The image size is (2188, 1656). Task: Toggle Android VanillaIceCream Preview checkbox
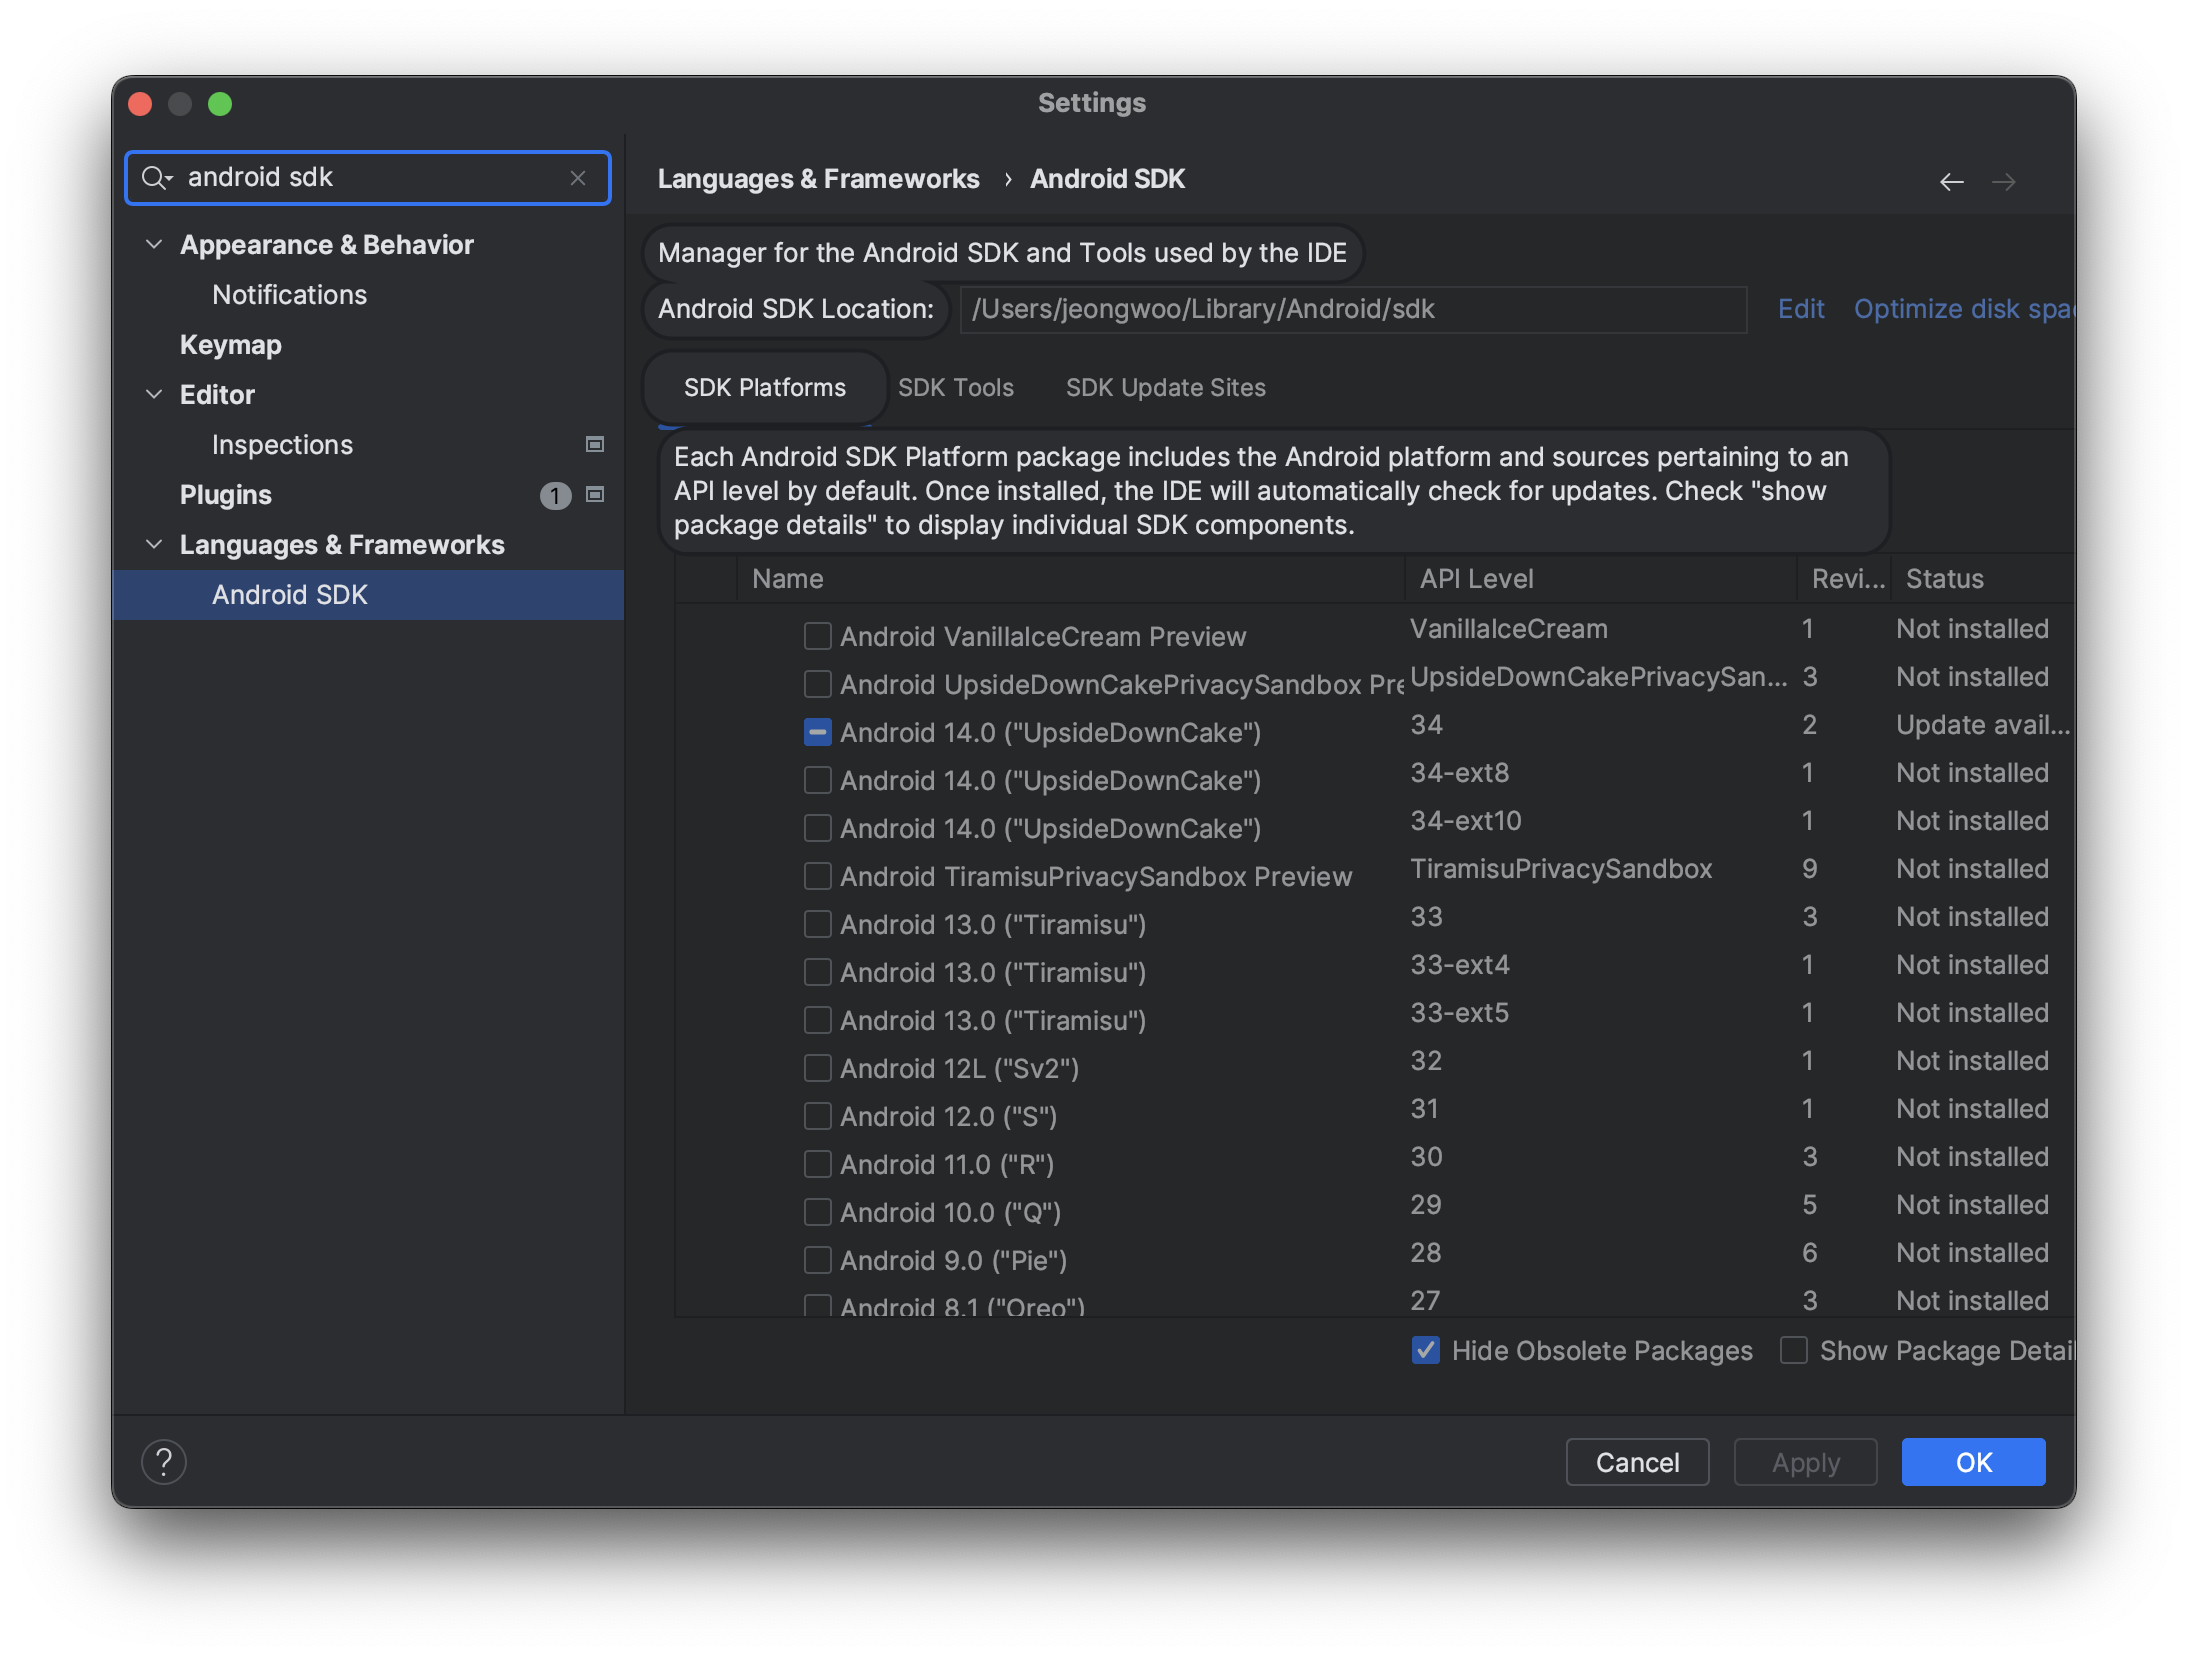818,636
